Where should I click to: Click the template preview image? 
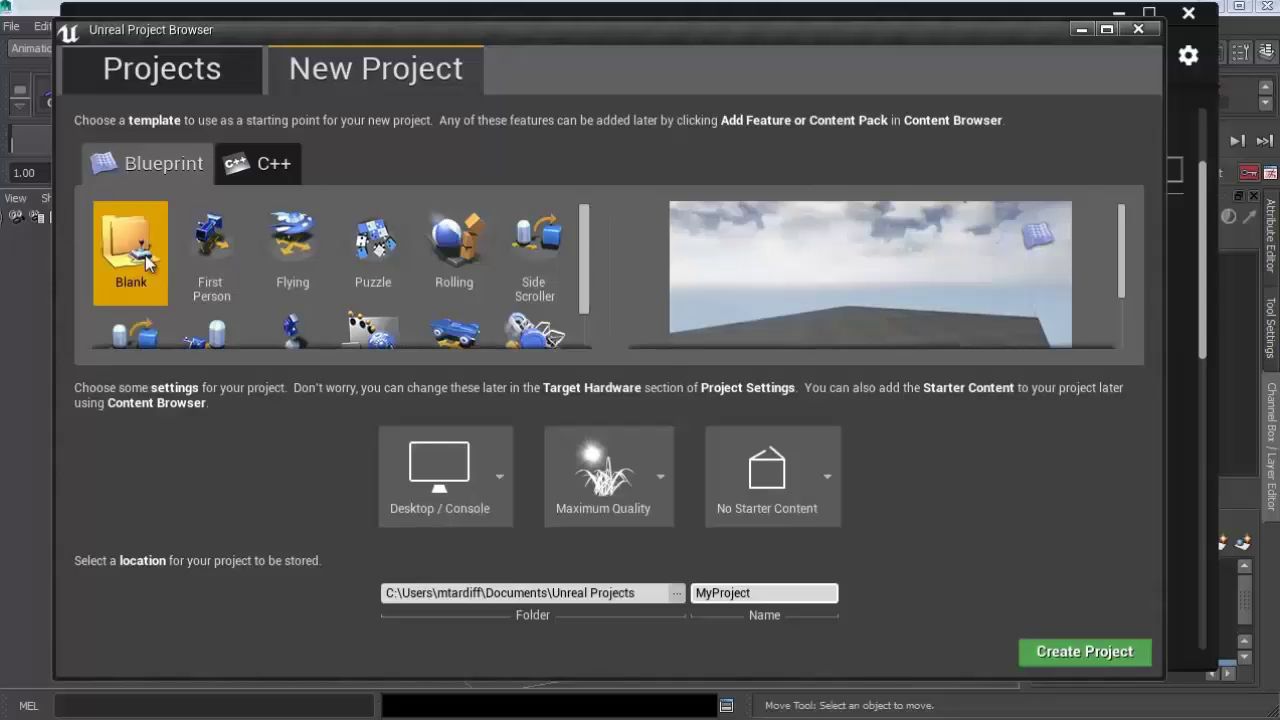[870, 274]
